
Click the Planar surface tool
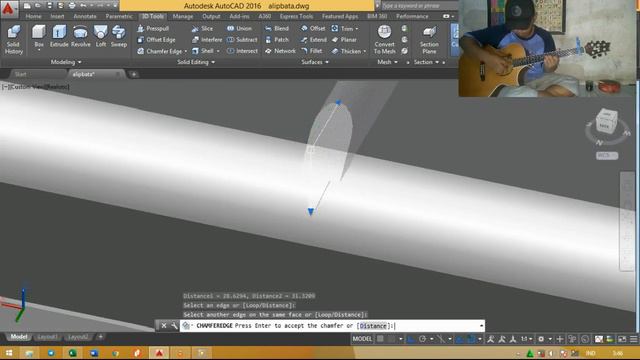pos(344,40)
